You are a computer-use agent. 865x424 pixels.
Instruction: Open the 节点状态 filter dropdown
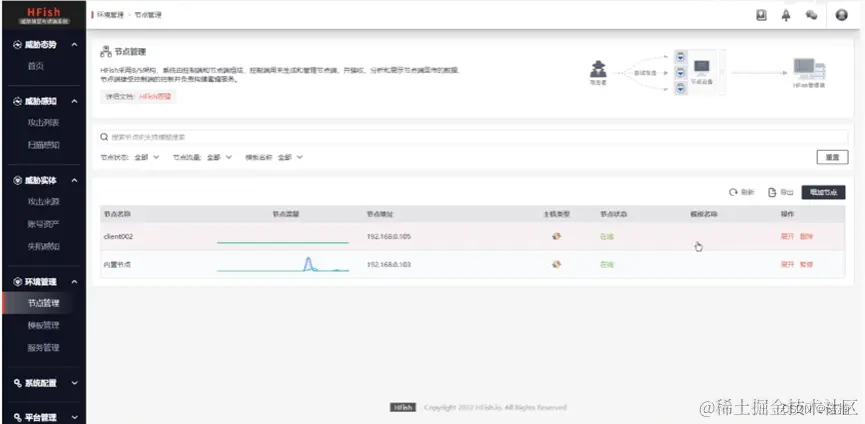146,157
